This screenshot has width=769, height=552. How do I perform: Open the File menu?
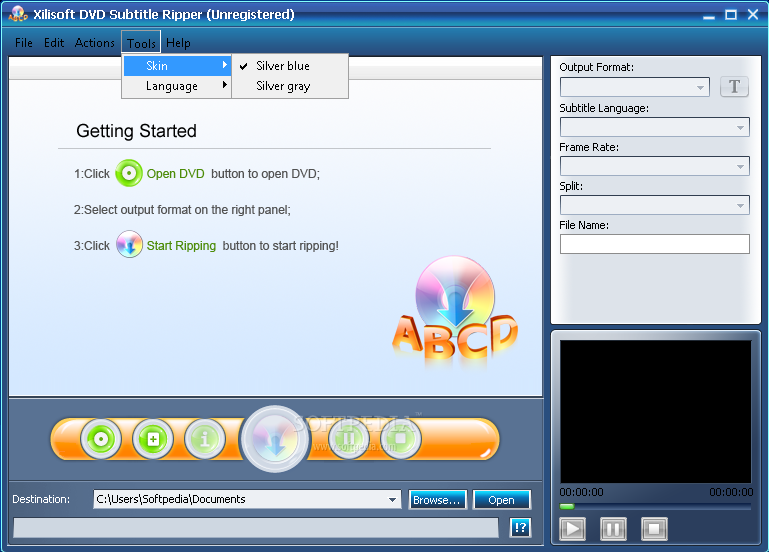click(24, 43)
